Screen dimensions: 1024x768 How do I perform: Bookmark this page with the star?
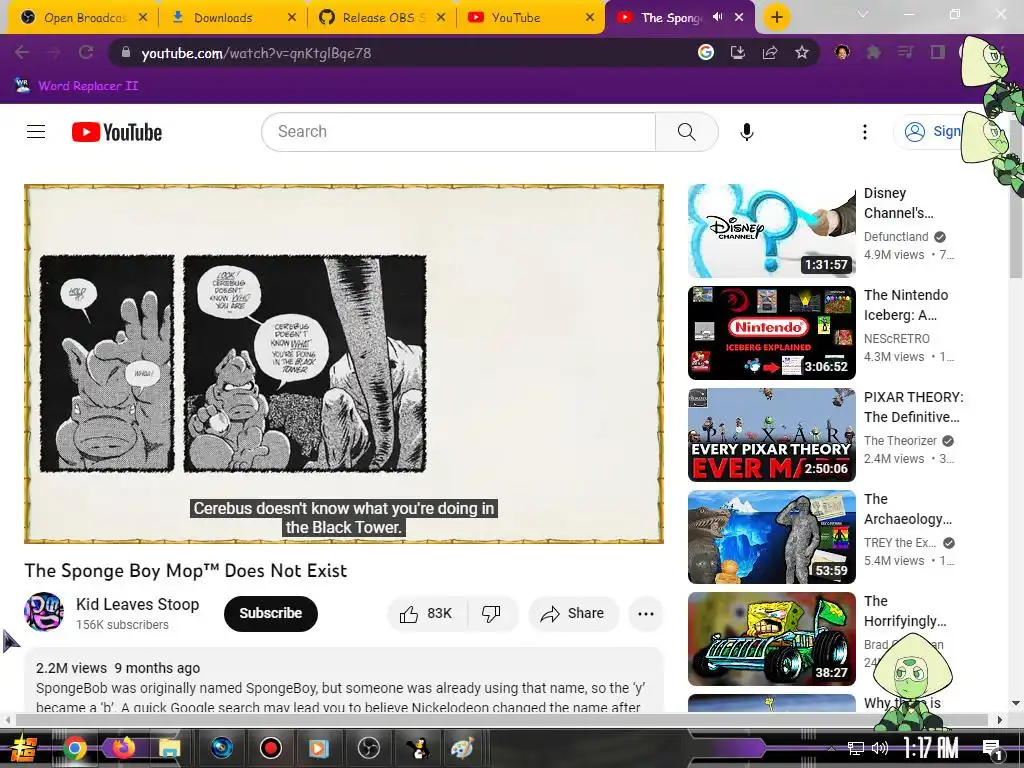pyautogui.click(x=802, y=52)
